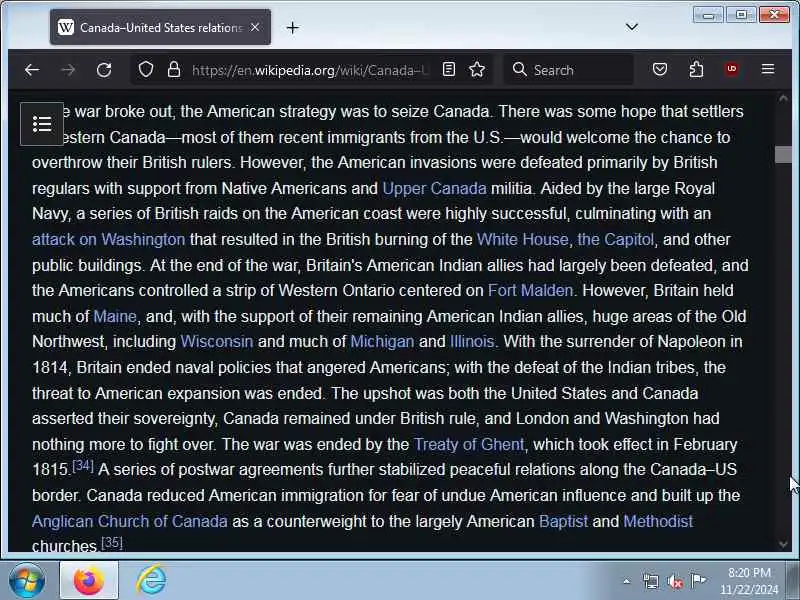800x600 pixels.
Task: Click the scrollbar up arrow
Action: pos(783,98)
